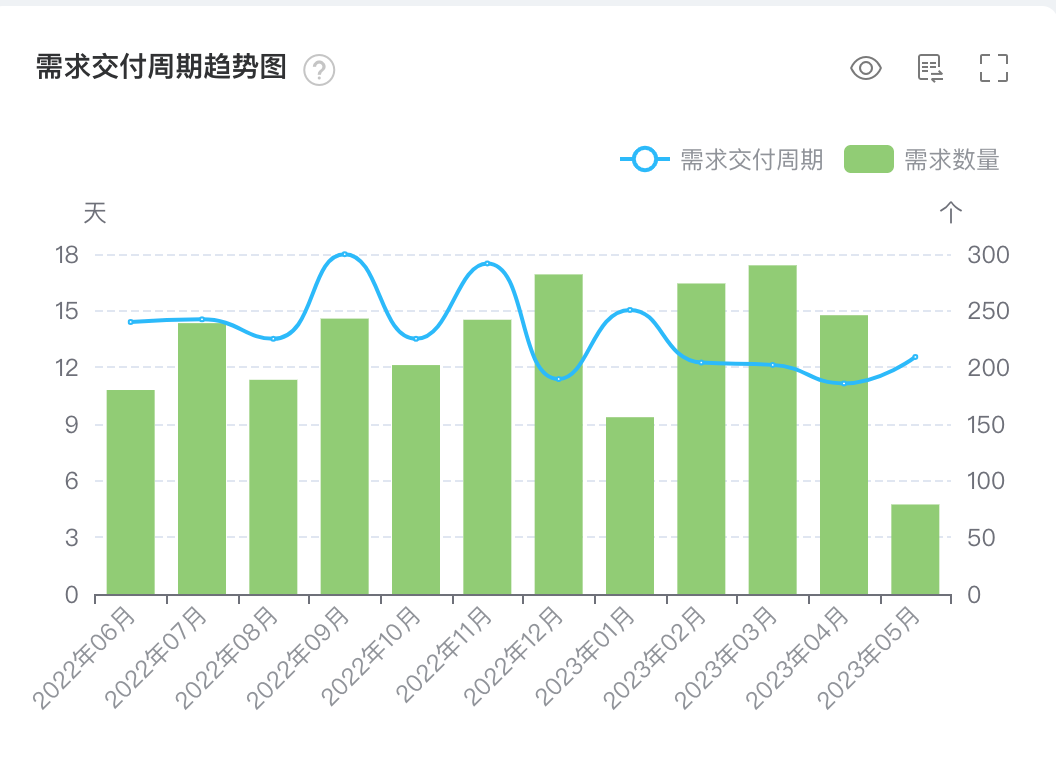Image resolution: width=1056 pixels, height=768 pixels.
Task: Click the blue line point for 2023年01月
Action: click(630, 310)
